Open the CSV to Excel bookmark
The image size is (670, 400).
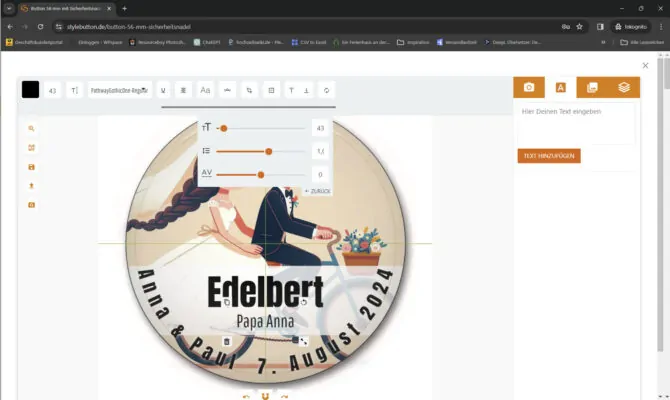309,42
